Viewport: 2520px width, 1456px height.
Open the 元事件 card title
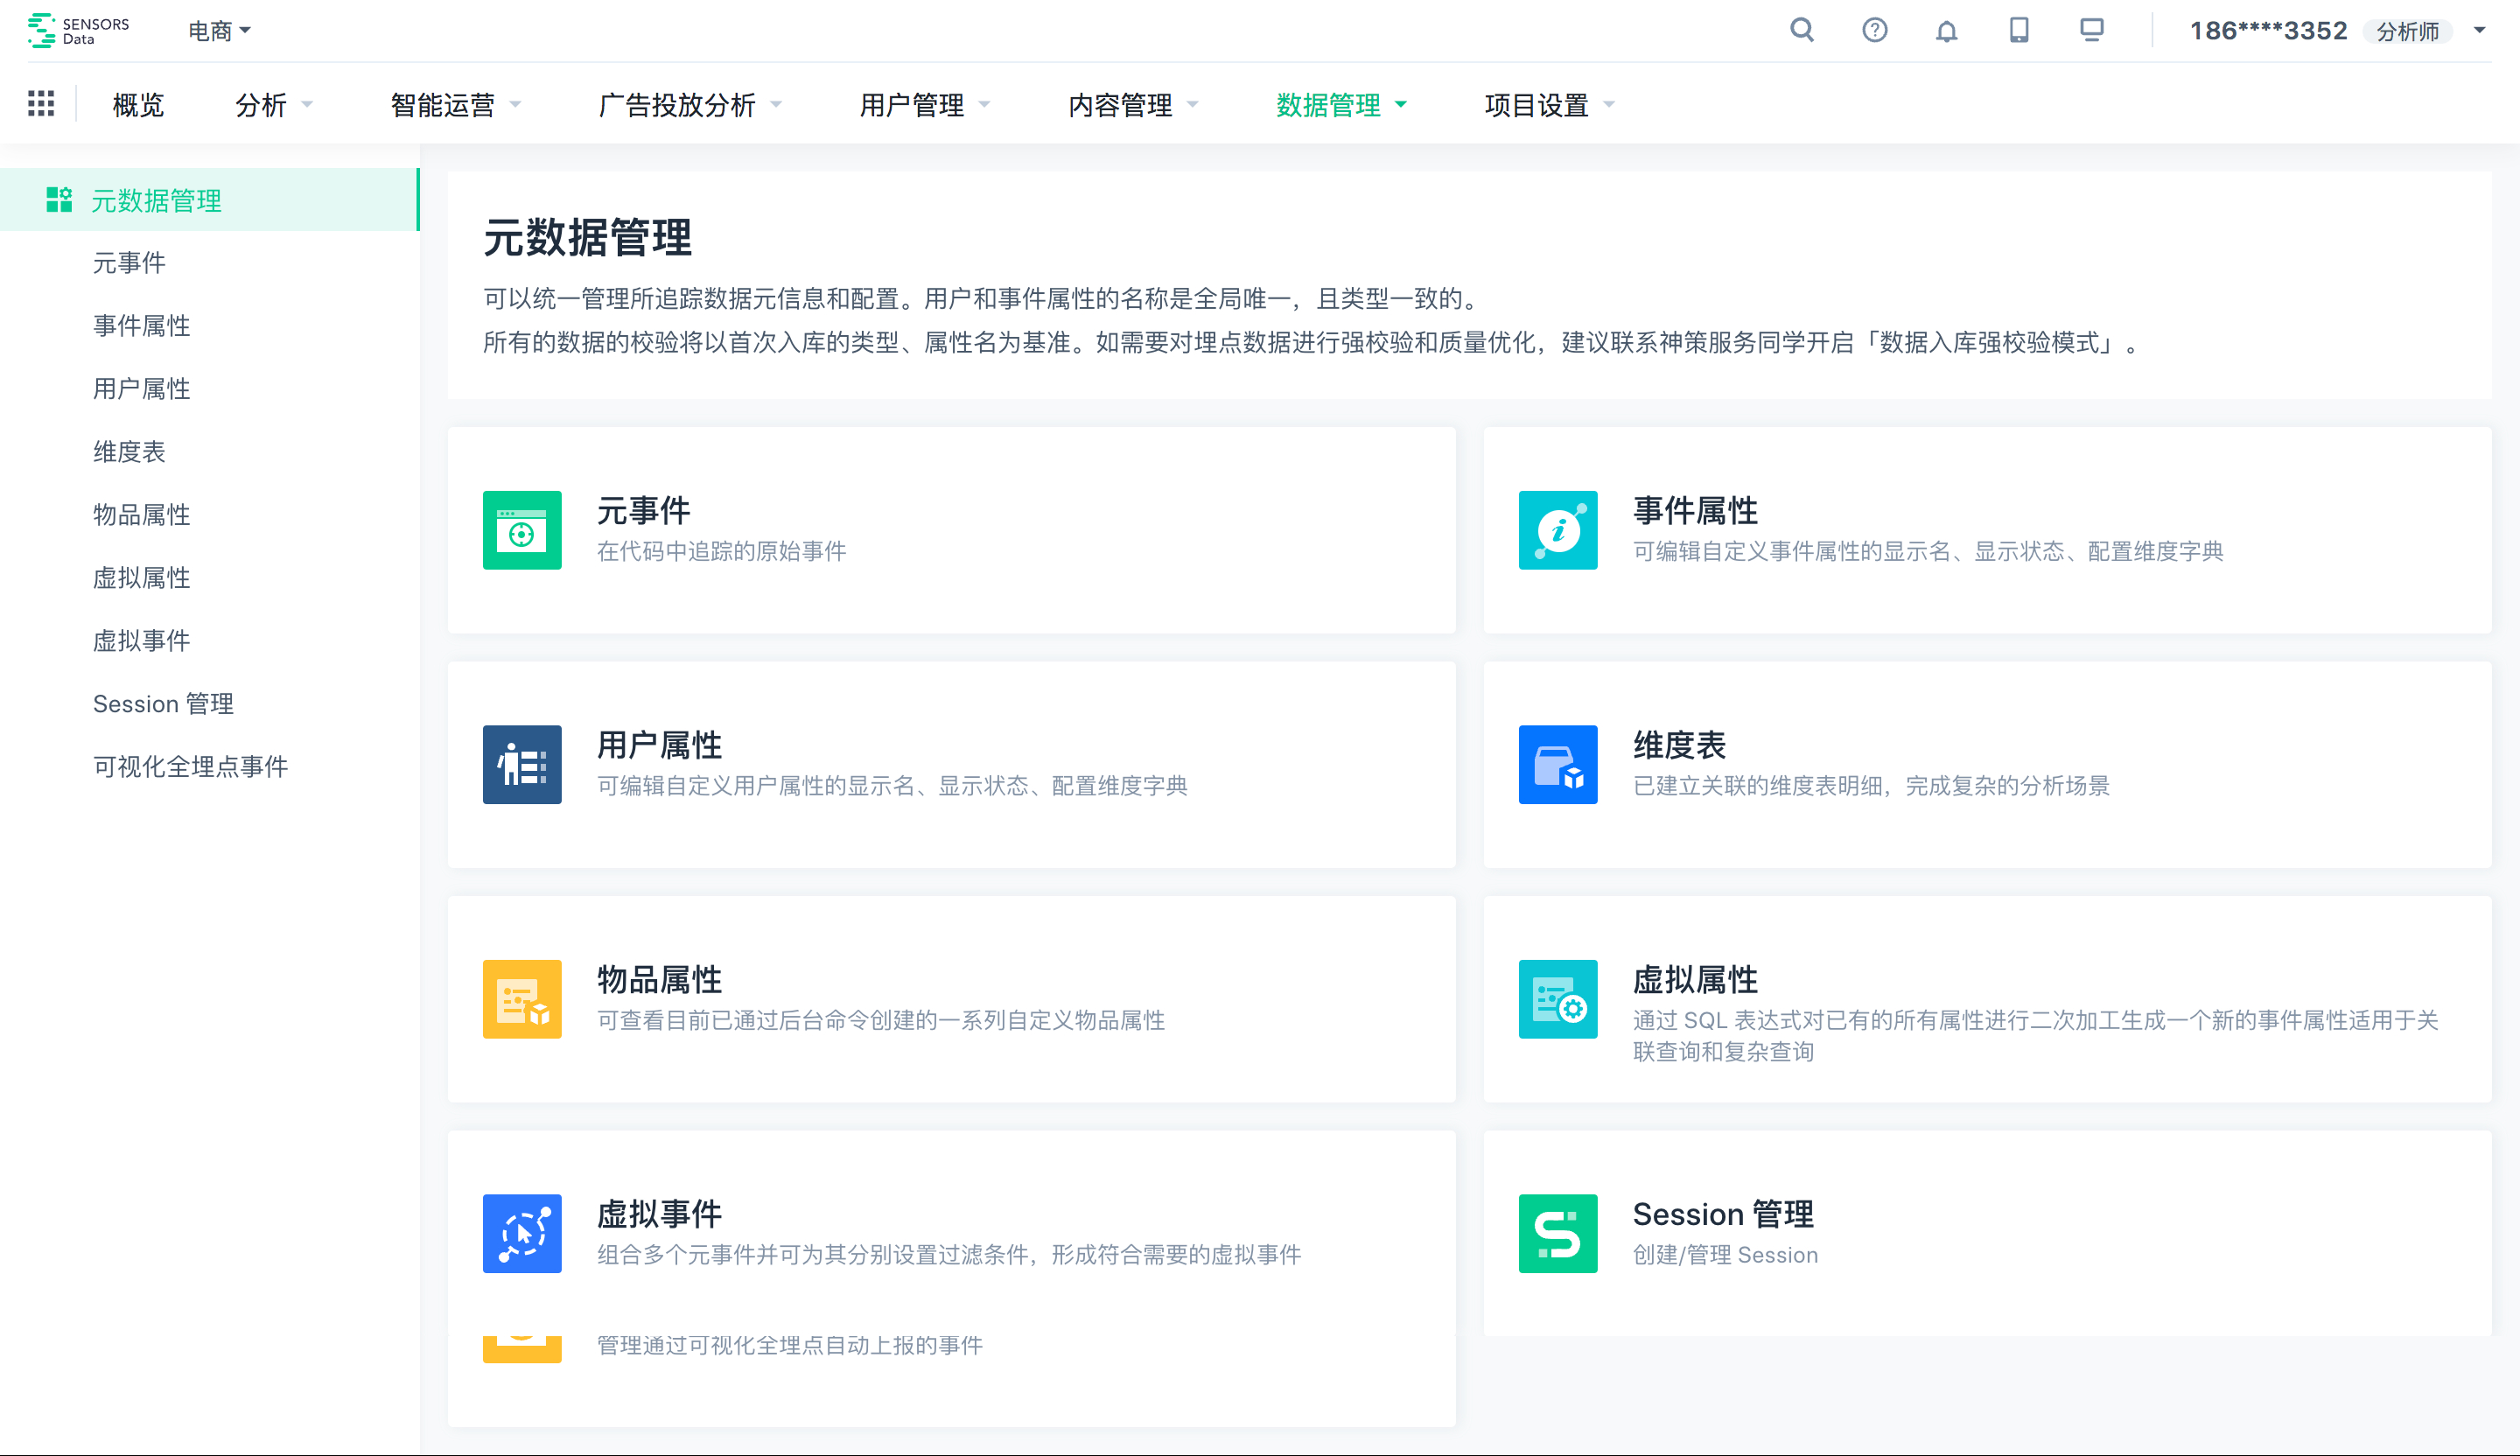[643, 511]
